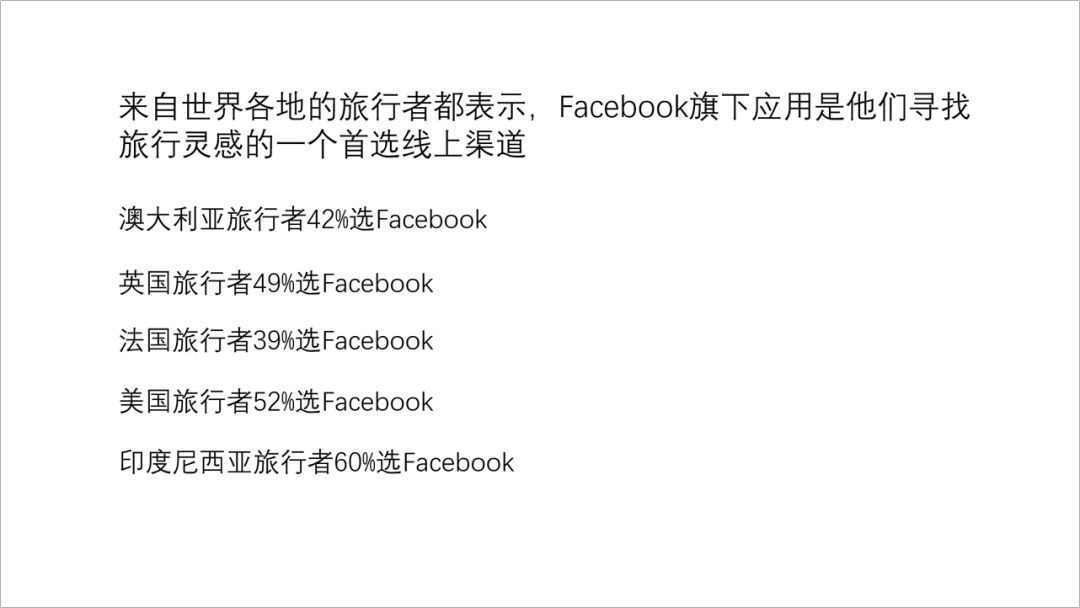
Task: Click the 39% figure in the France line
Action: pyautogui.click(x=273, y=342)
